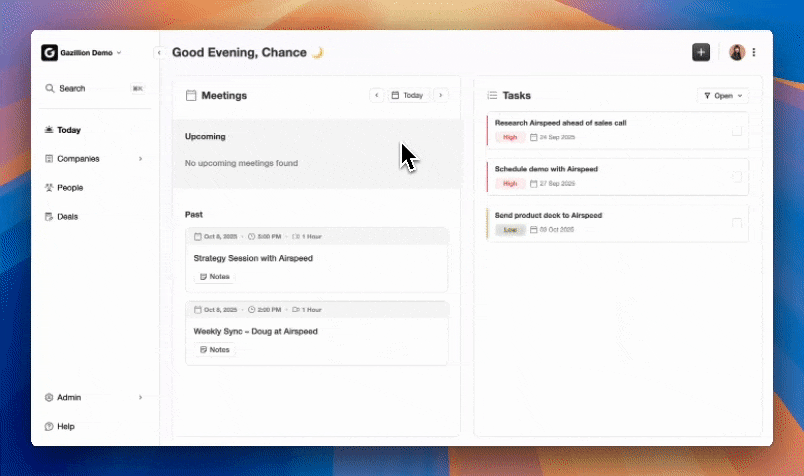This screenshot has width=804, height=476.
Task: Click the Help question mark icon
Action: 49,426
